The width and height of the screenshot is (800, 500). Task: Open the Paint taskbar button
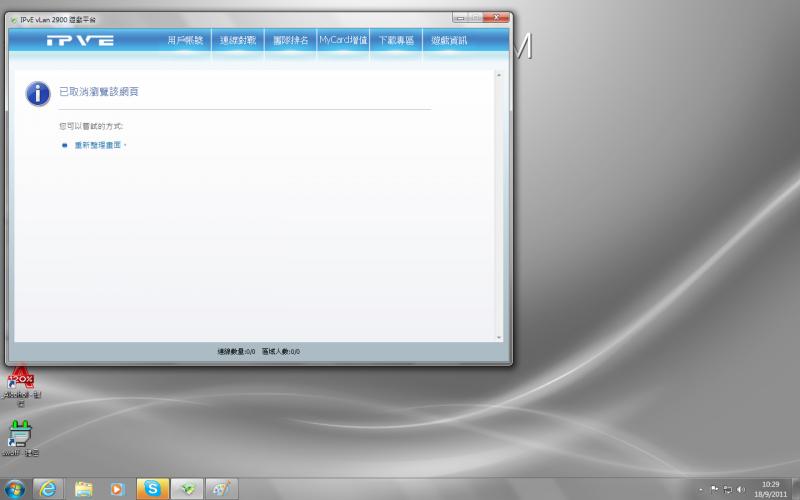pos(221,489)
